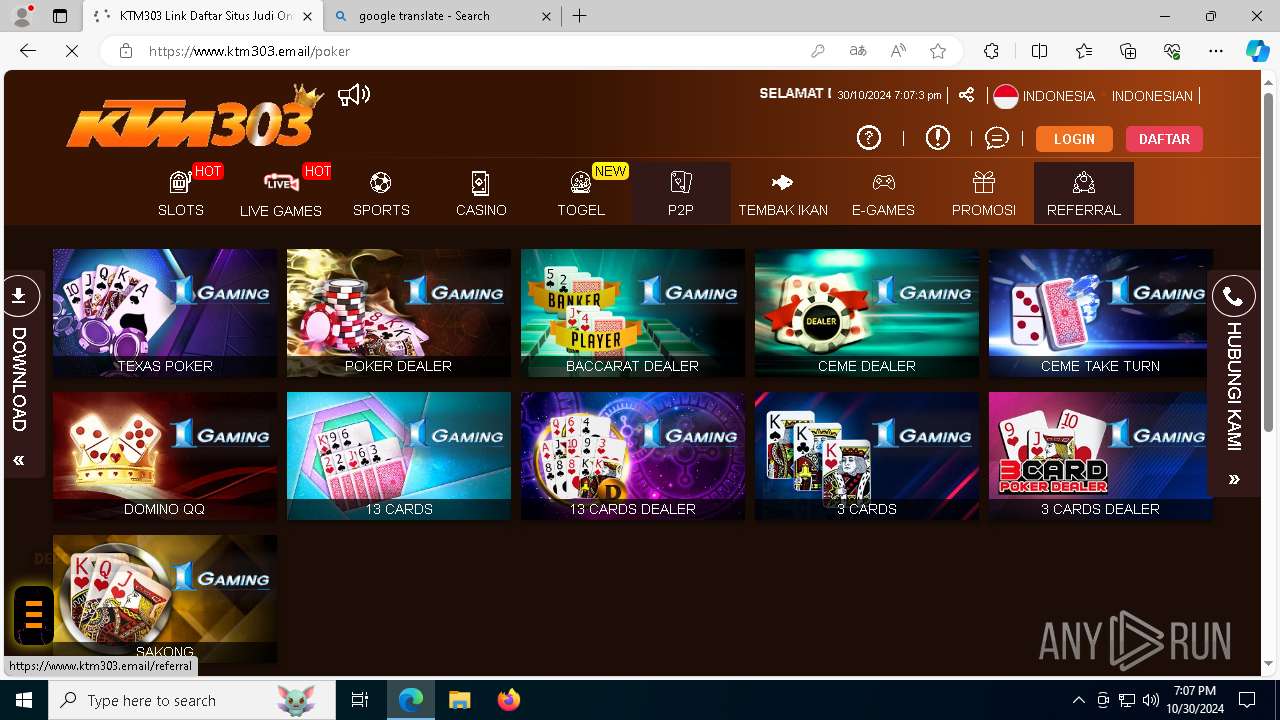The height and width of the screenshot is (720, 1280).
Task: Click the phone icon in HUBUNGI KAMI panel
Action: [1234, 297]
